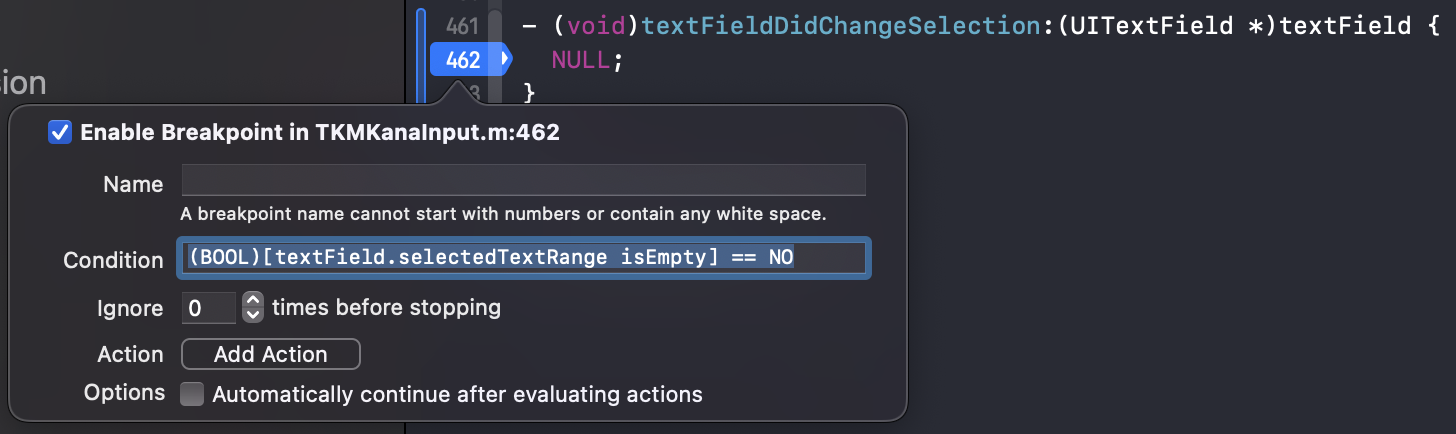Click inside the Condition expression field
This screenshot has width=1456, height=434.
523,258
